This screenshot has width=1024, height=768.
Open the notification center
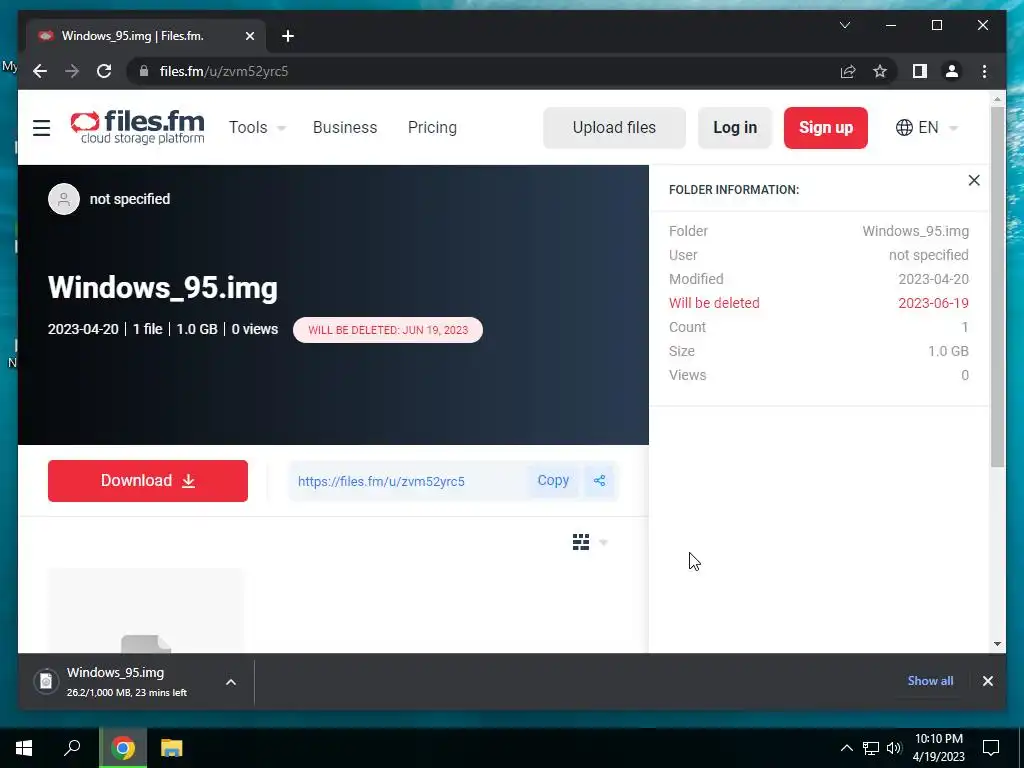tap(991, 748)
